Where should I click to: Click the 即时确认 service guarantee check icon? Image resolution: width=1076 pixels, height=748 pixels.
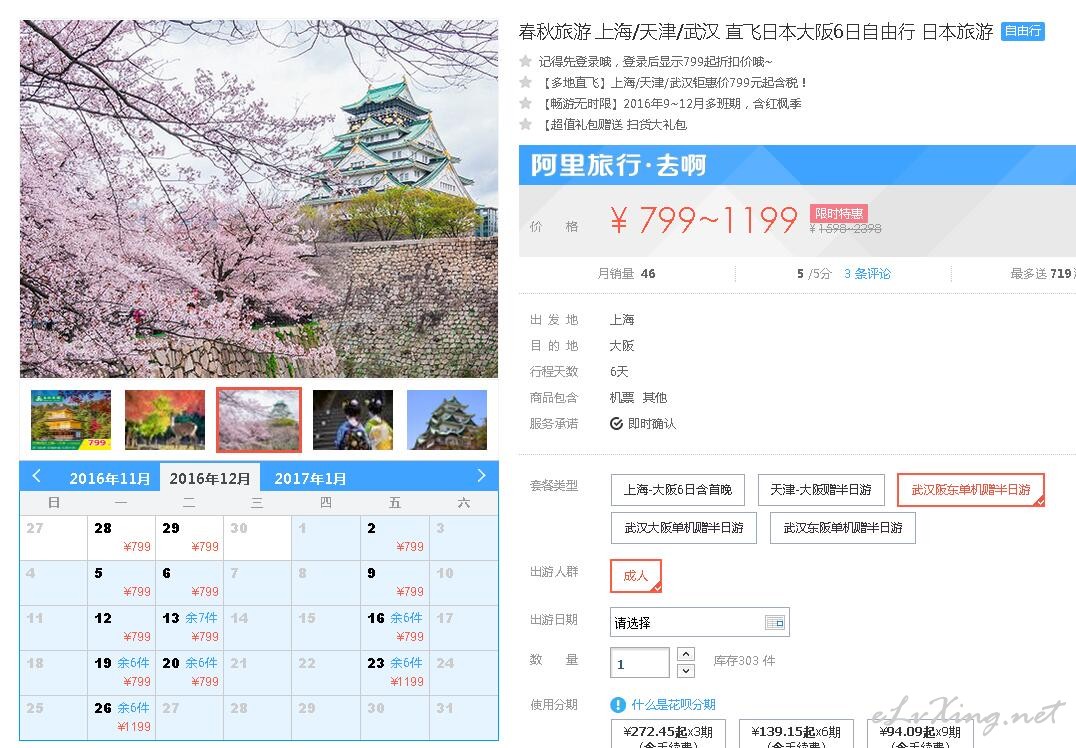[616, 423]
